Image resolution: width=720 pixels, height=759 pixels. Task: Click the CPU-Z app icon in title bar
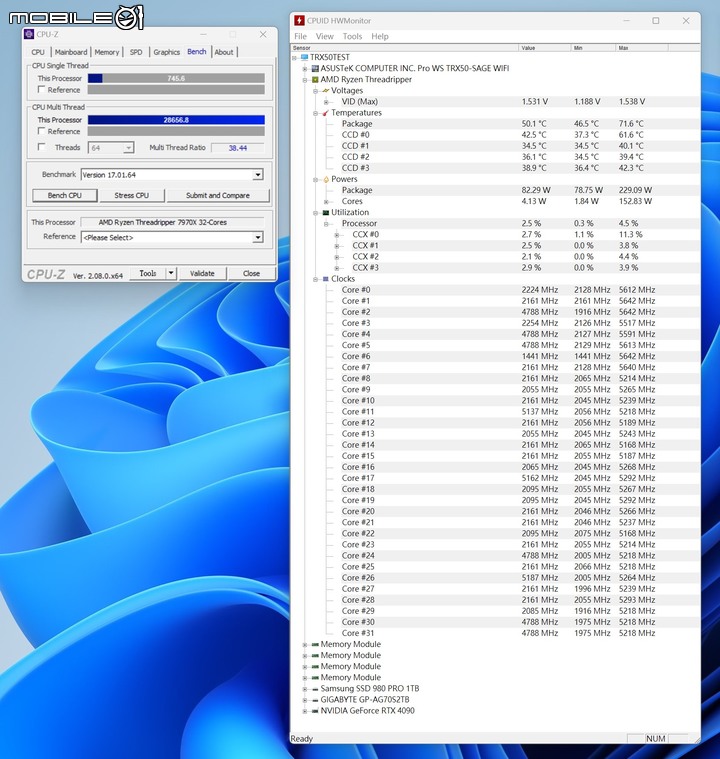coord(29,34)
